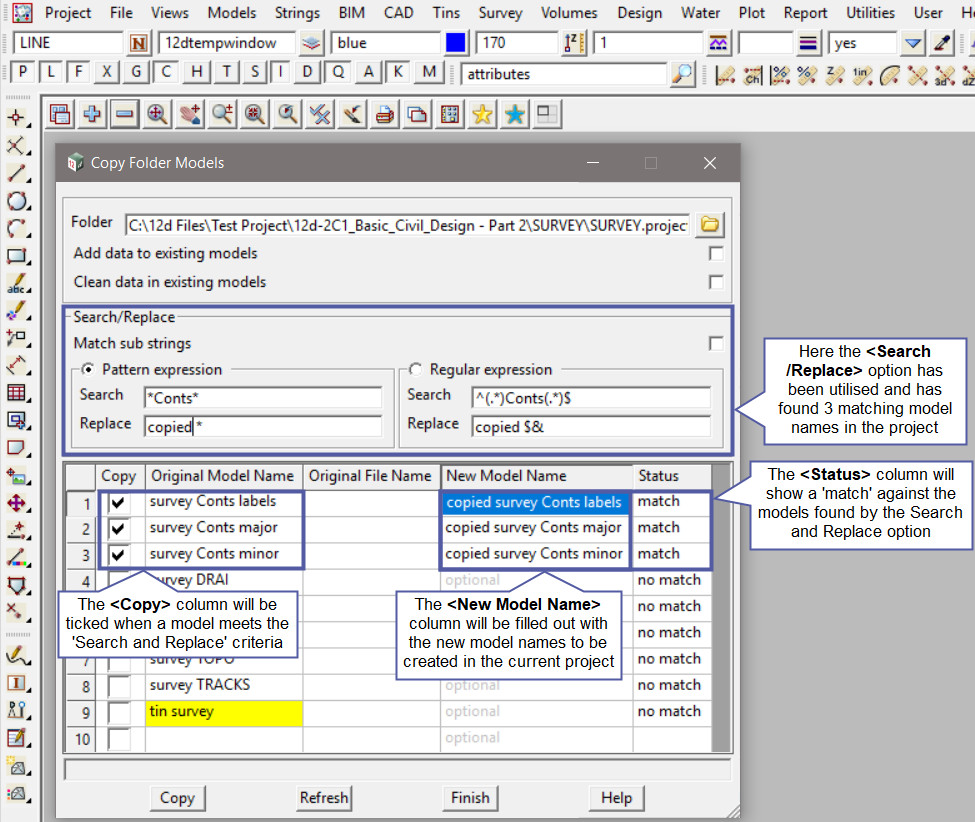Open the Tins menu
Screen dimensions: 975x822
click(x=447, y=13)
